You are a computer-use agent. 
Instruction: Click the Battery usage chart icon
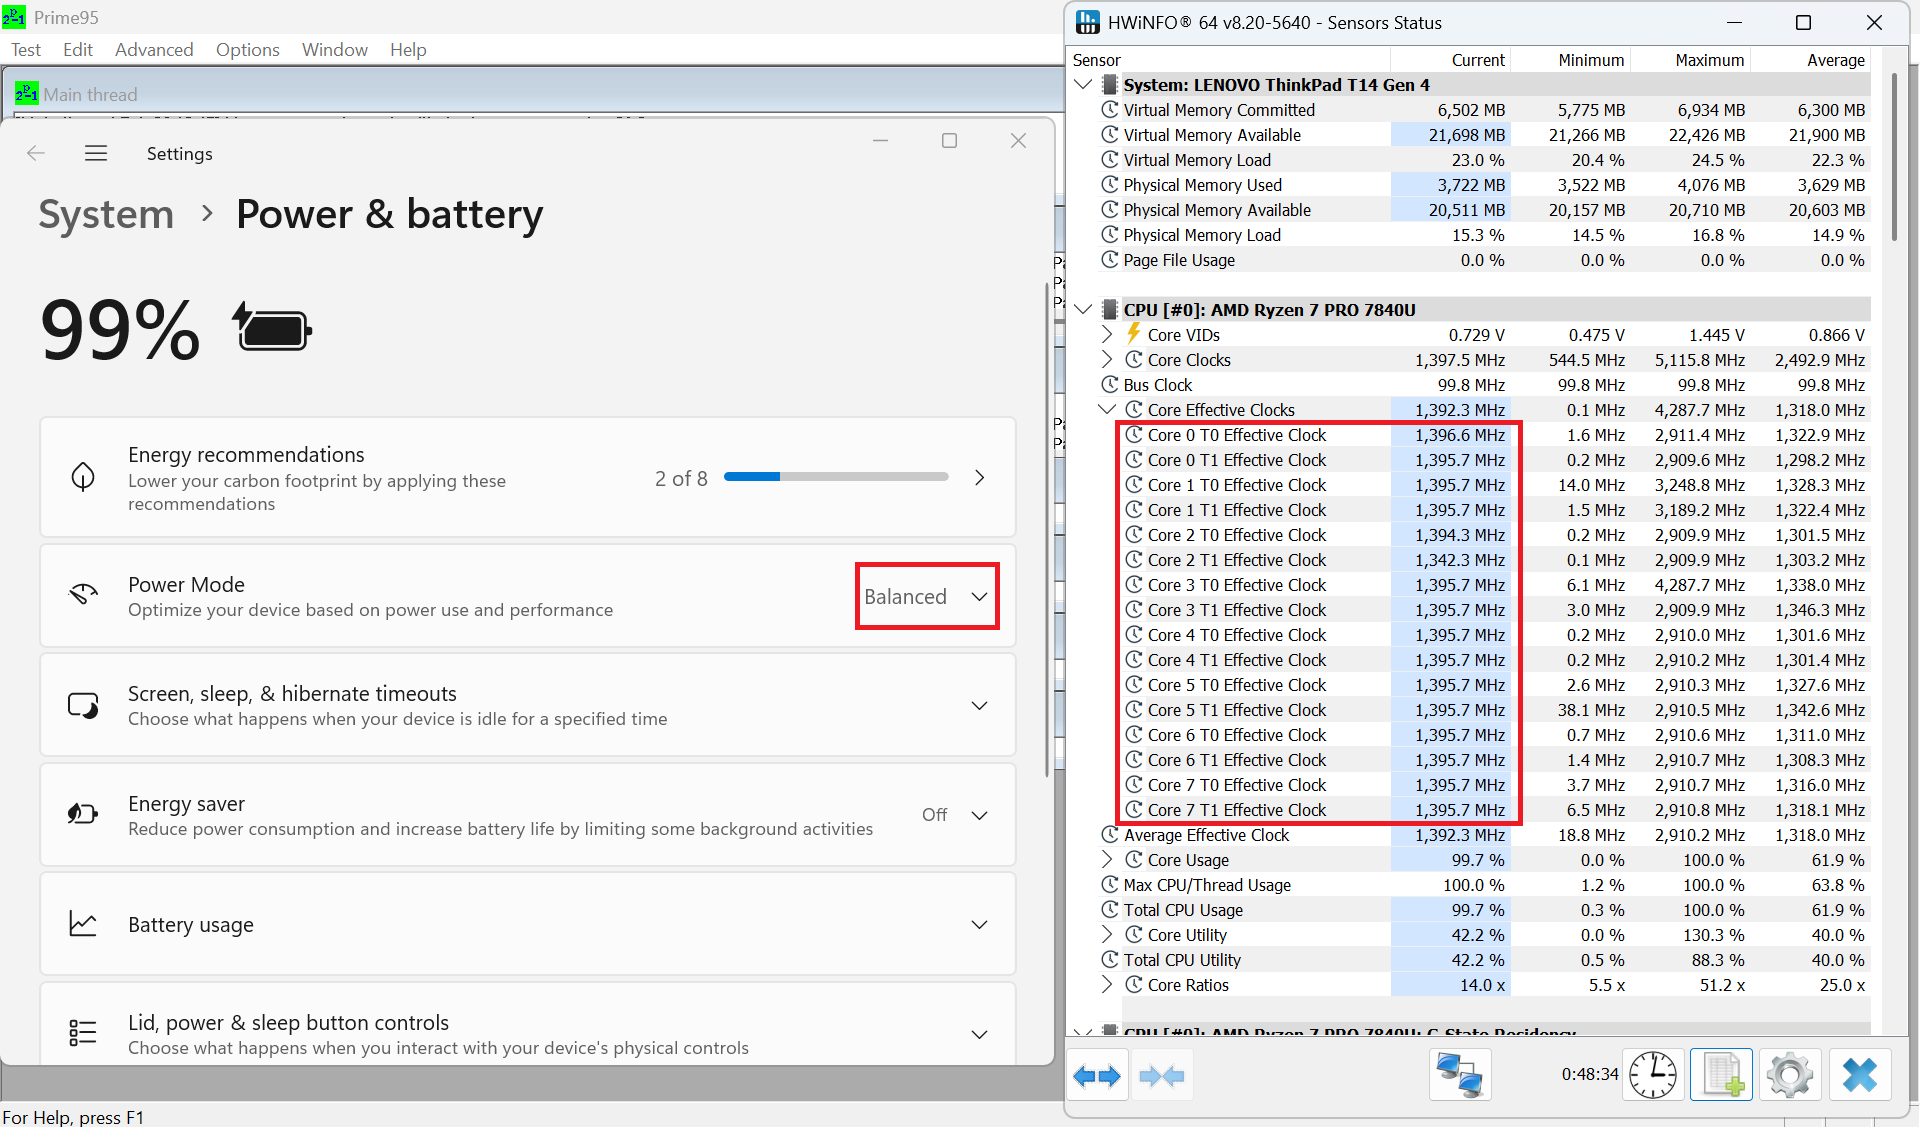(x=83, y=924)
